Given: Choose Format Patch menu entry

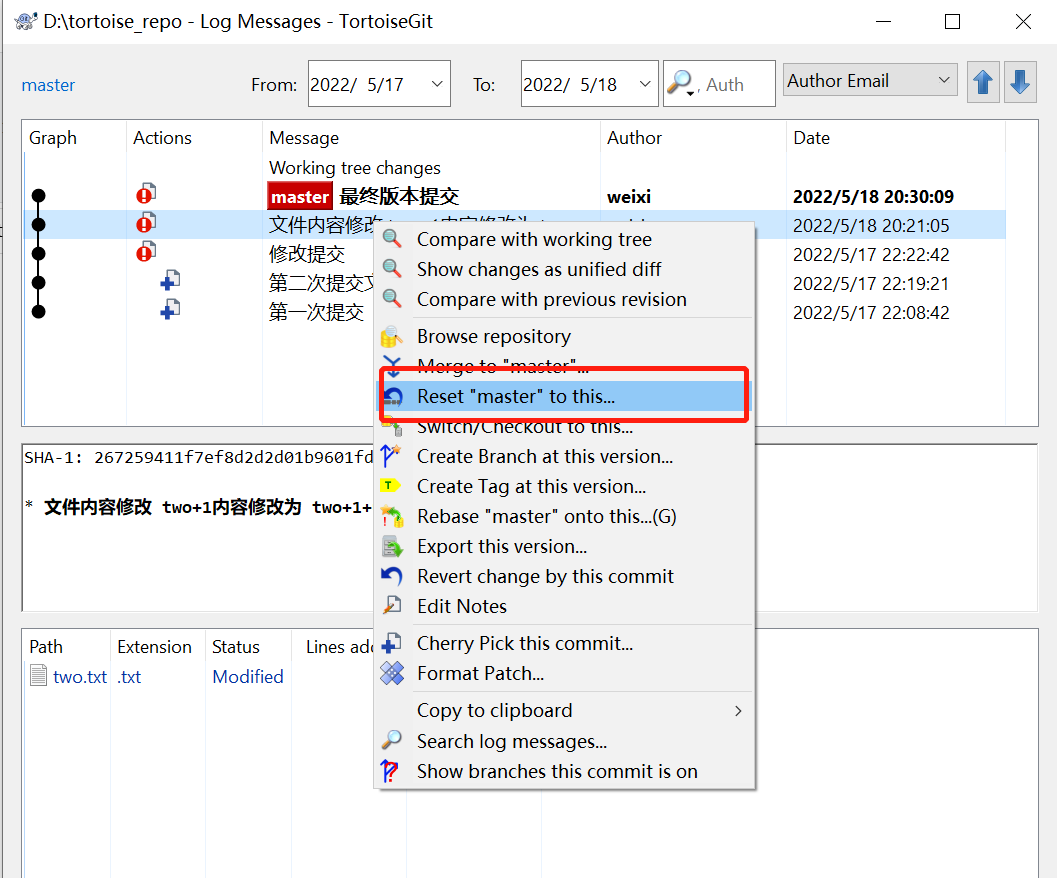Looking at the screenshot, I should point(564,673).
